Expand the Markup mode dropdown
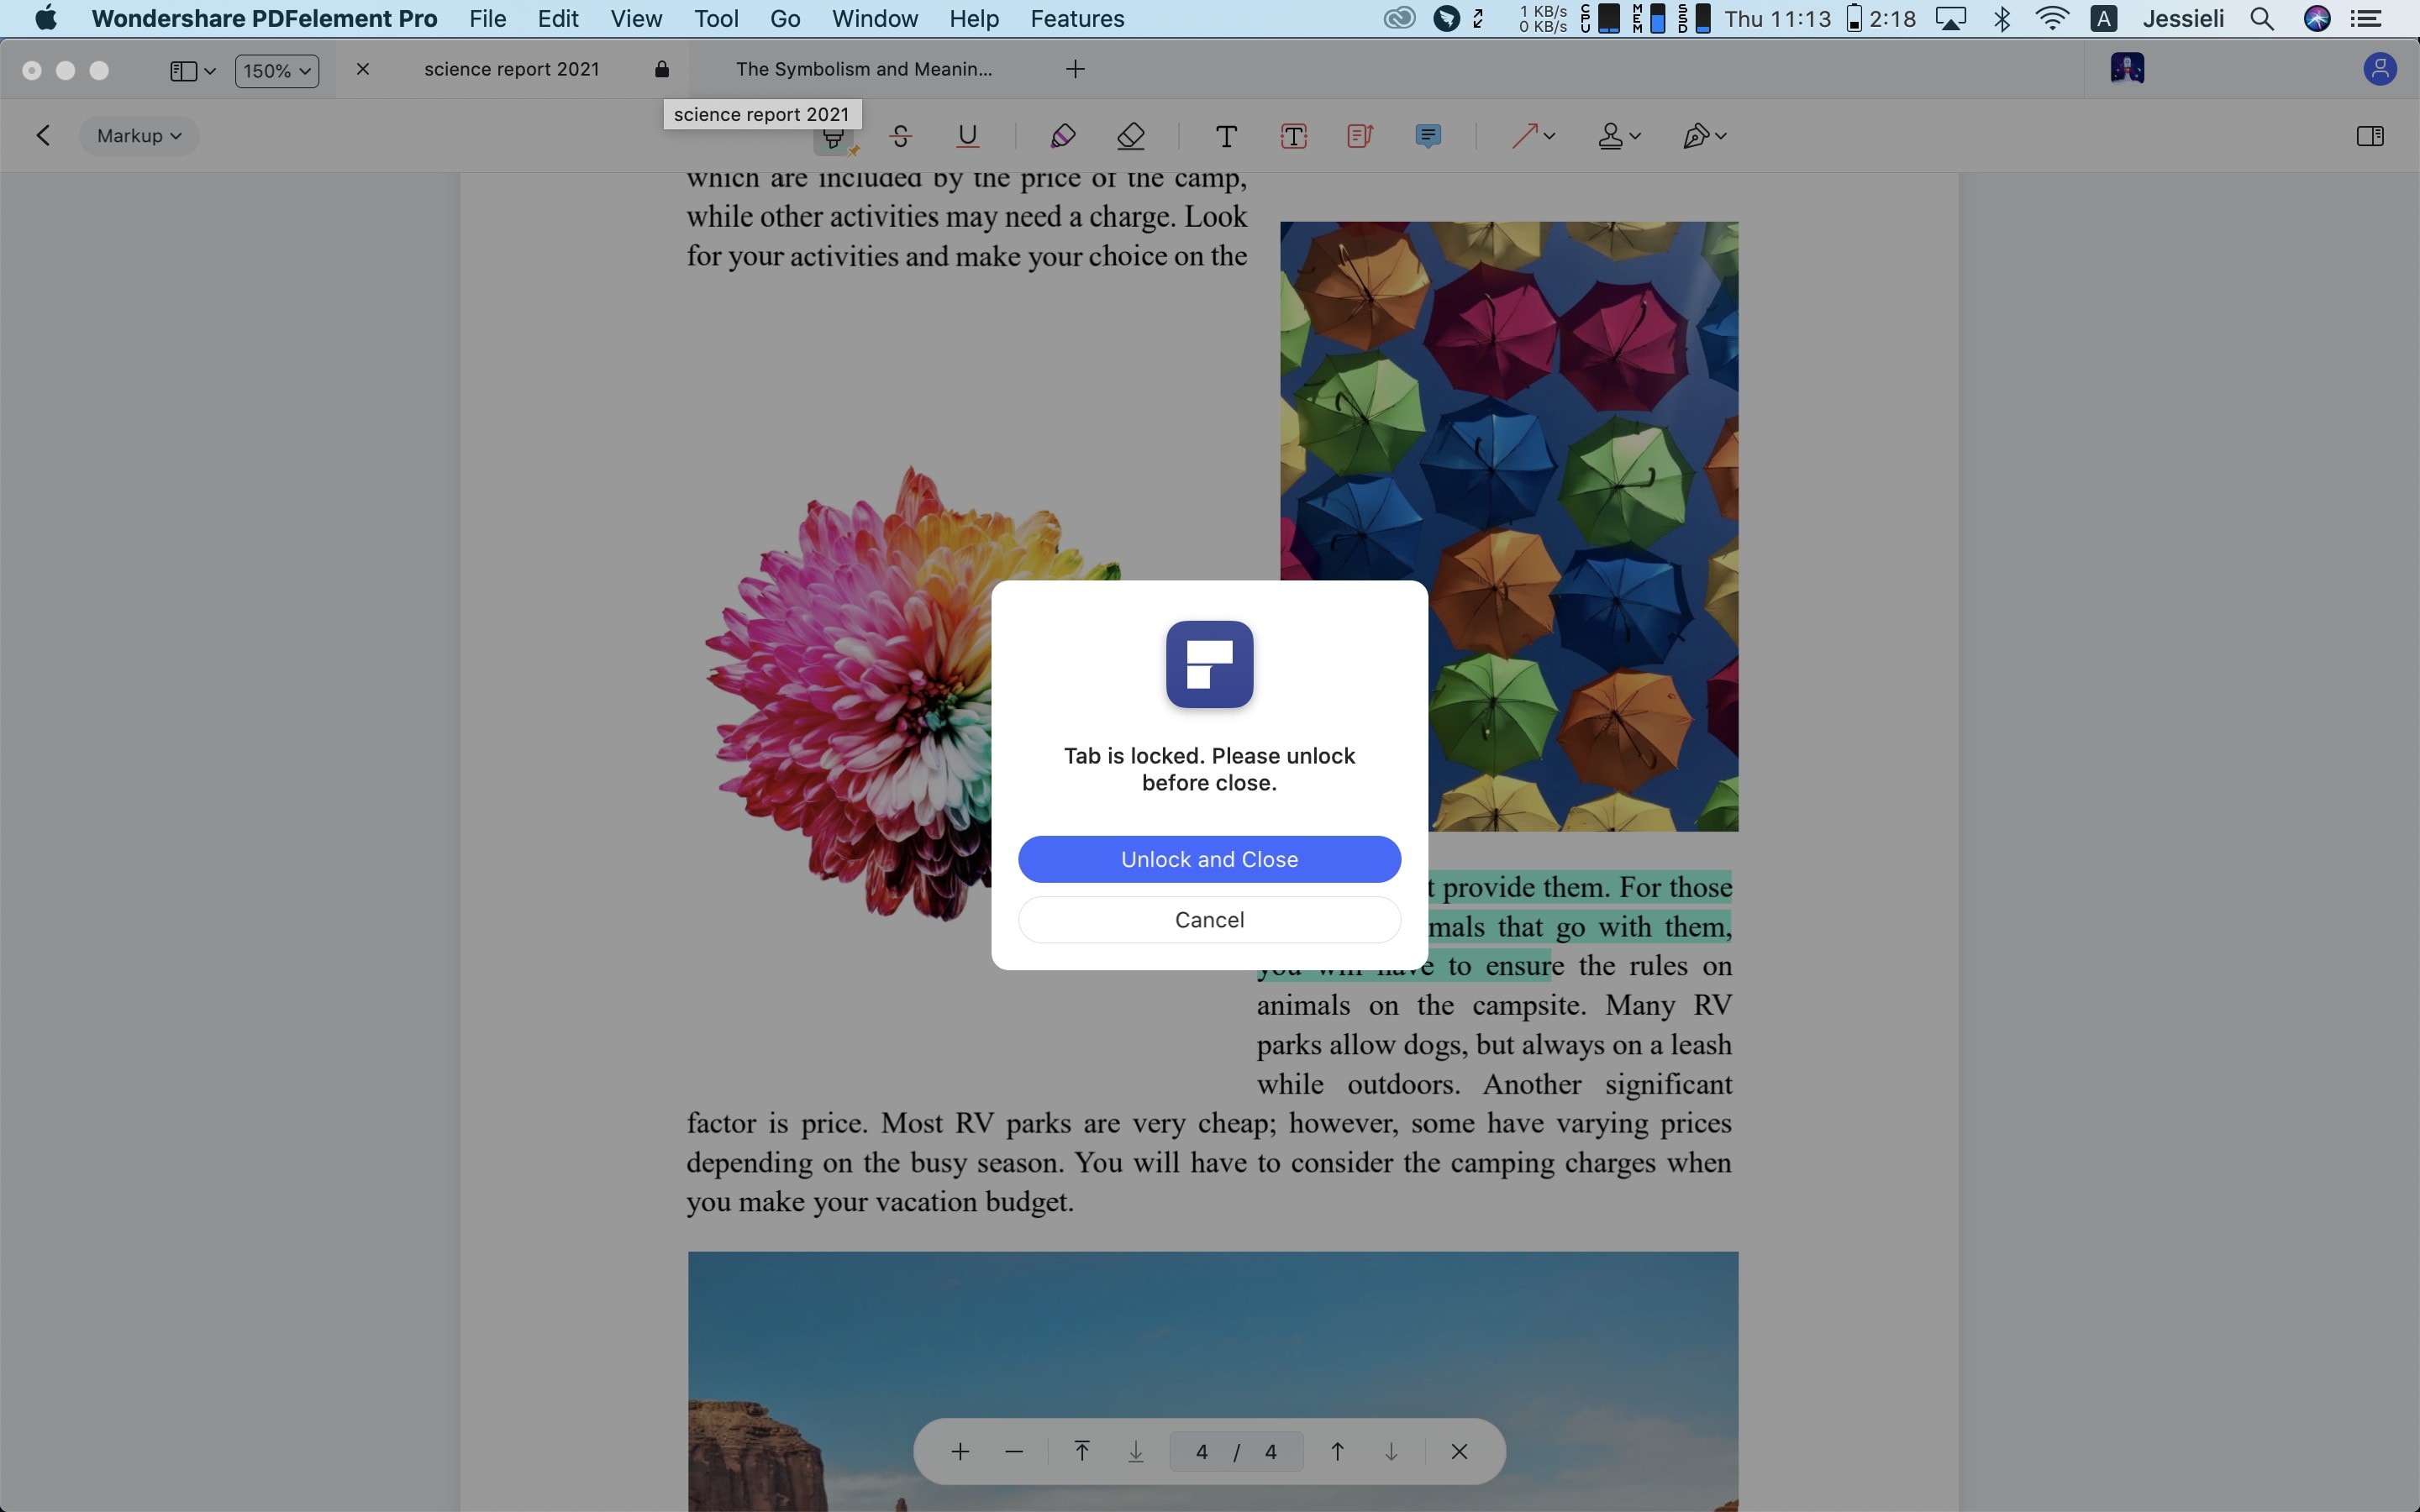Viewport: 2420px width, 1512px height. [x=139, y=136]
